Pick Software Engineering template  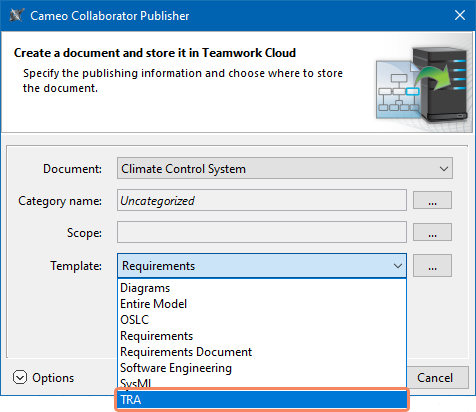(262, 368)
